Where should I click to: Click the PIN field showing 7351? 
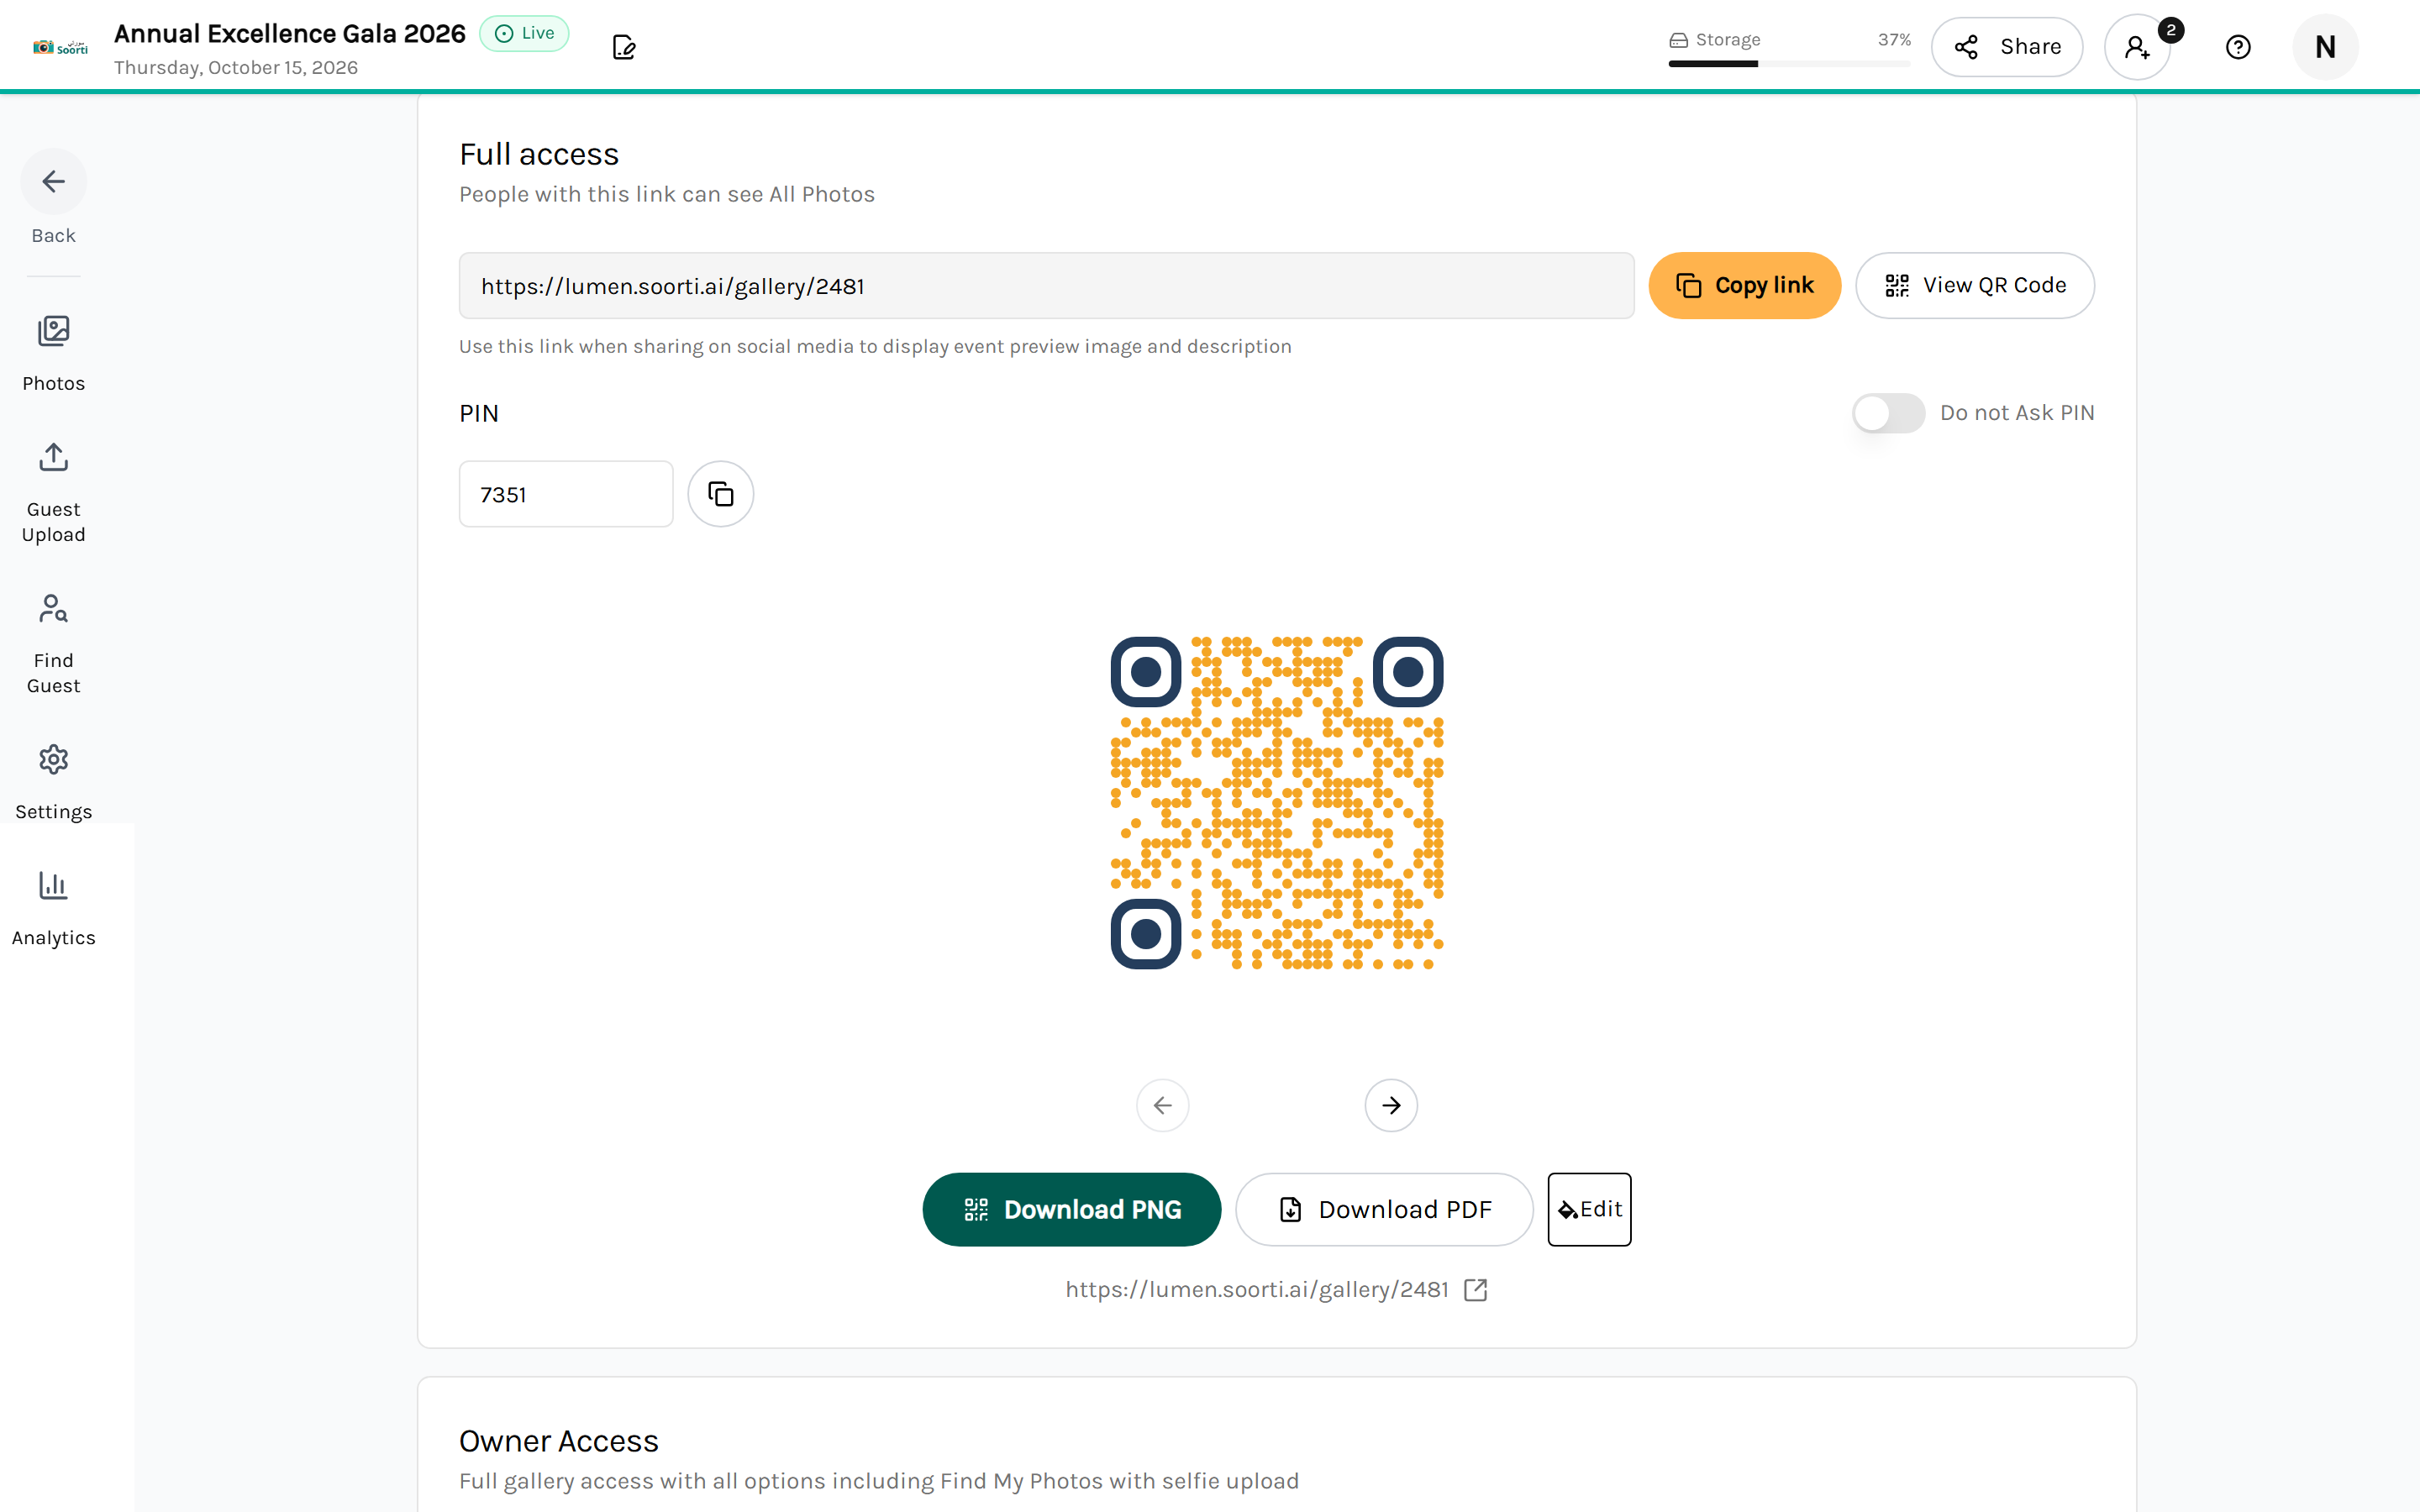(566, 494)
